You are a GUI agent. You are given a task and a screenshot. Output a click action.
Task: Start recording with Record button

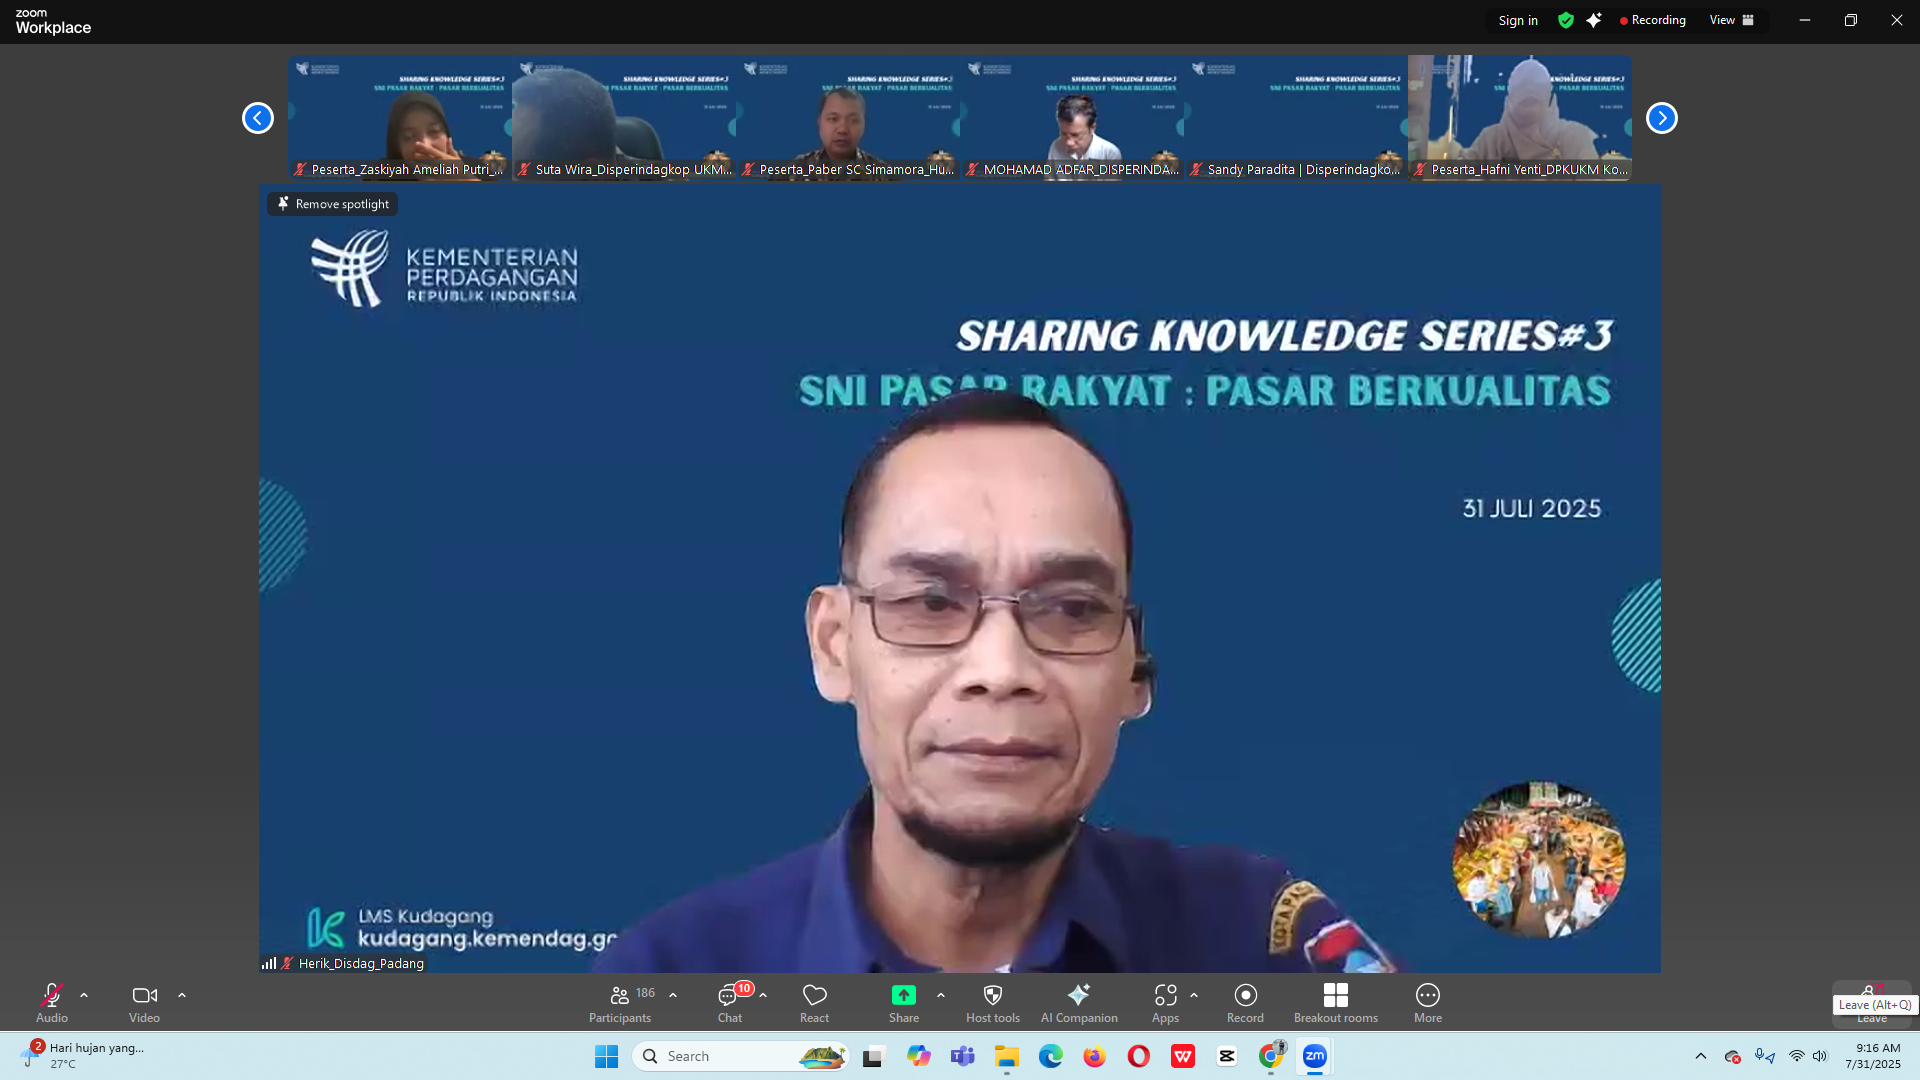click(x=1245, y=1003)
